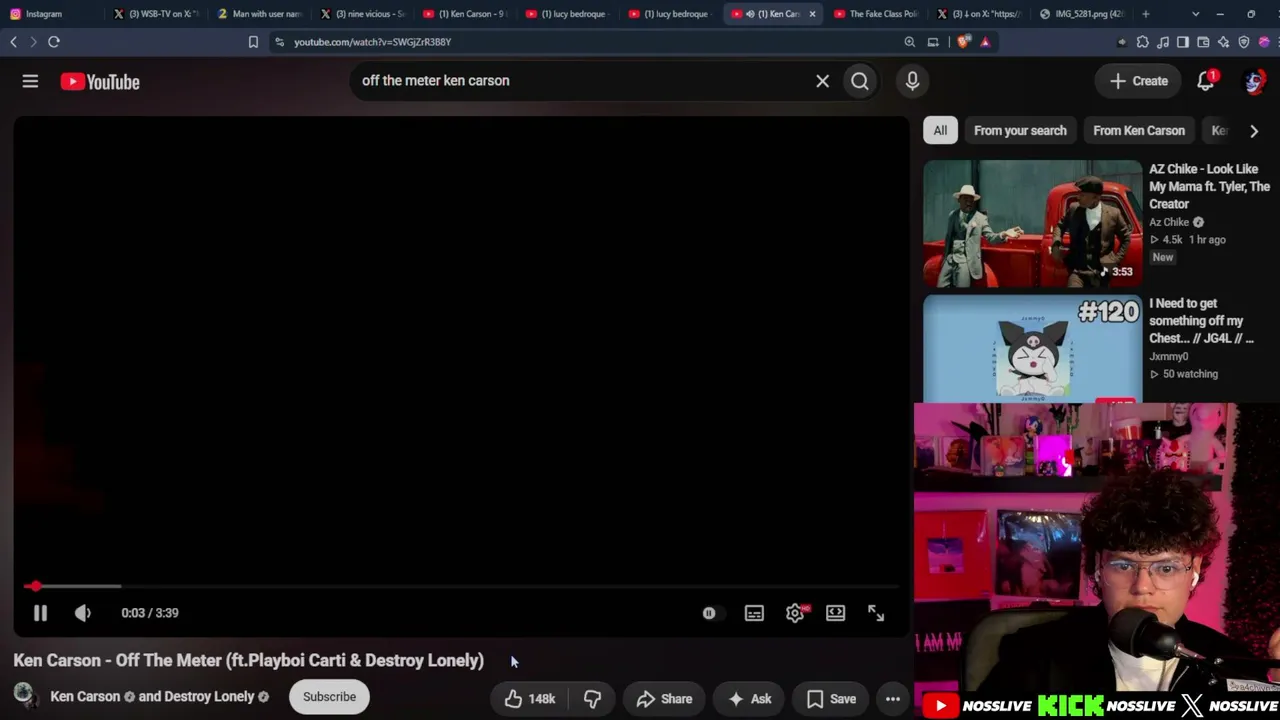Seek using the video progress bar

[x=460, y=586]
